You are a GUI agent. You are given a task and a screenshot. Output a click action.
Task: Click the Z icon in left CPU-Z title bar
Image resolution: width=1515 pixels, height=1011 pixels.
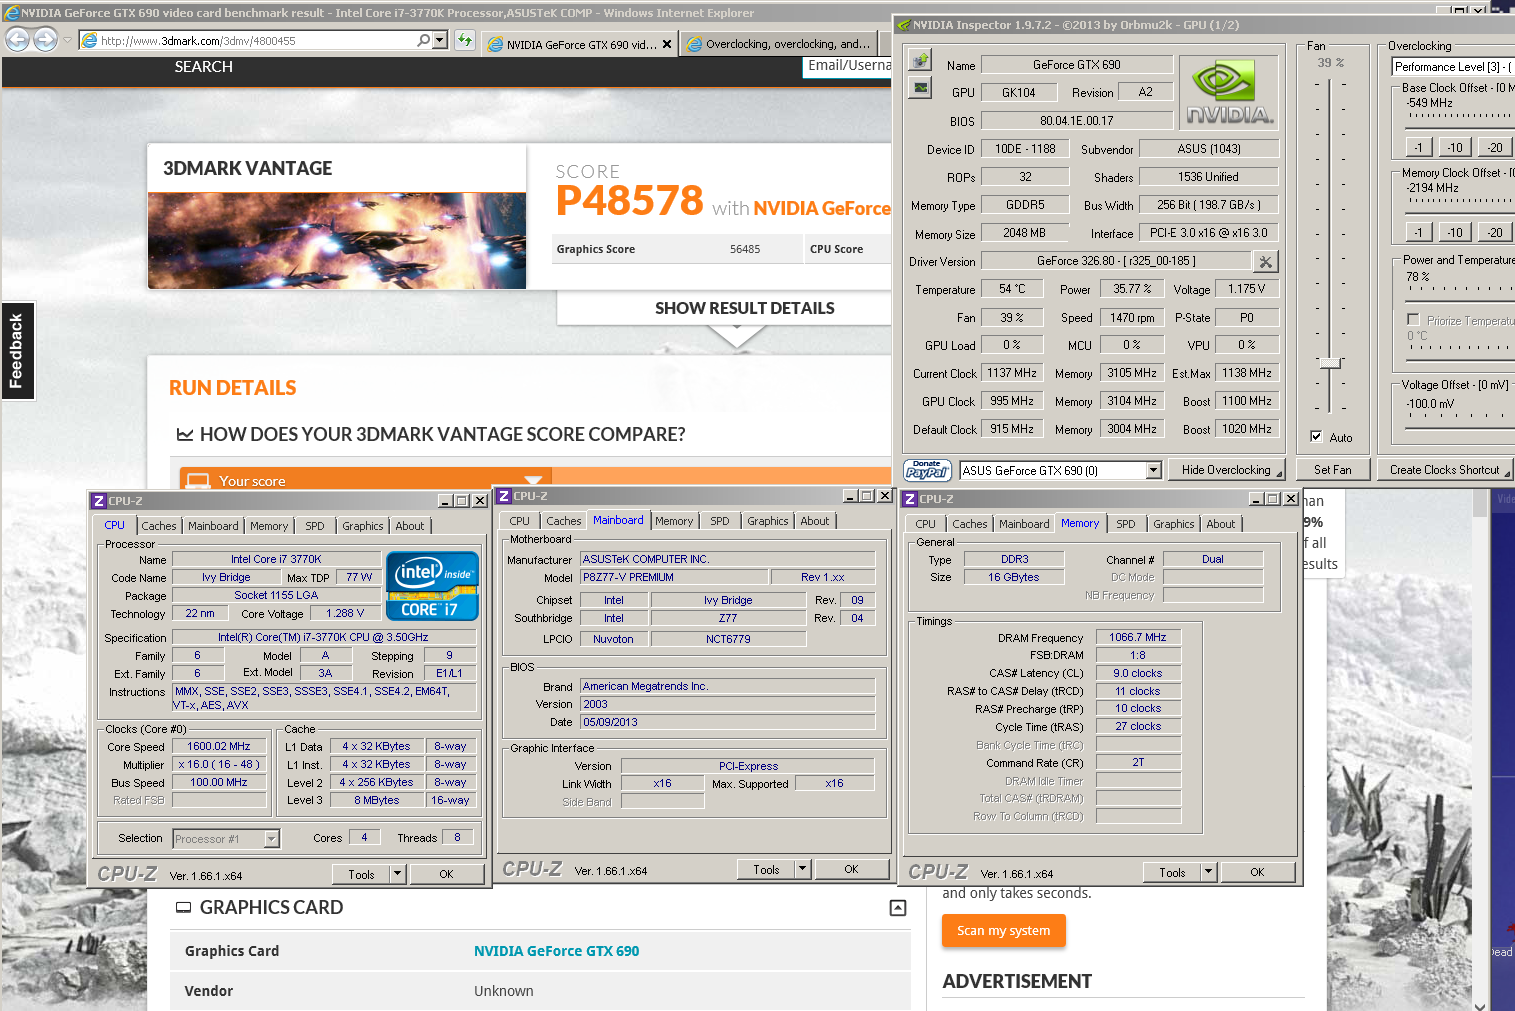[x=99, y=501]
